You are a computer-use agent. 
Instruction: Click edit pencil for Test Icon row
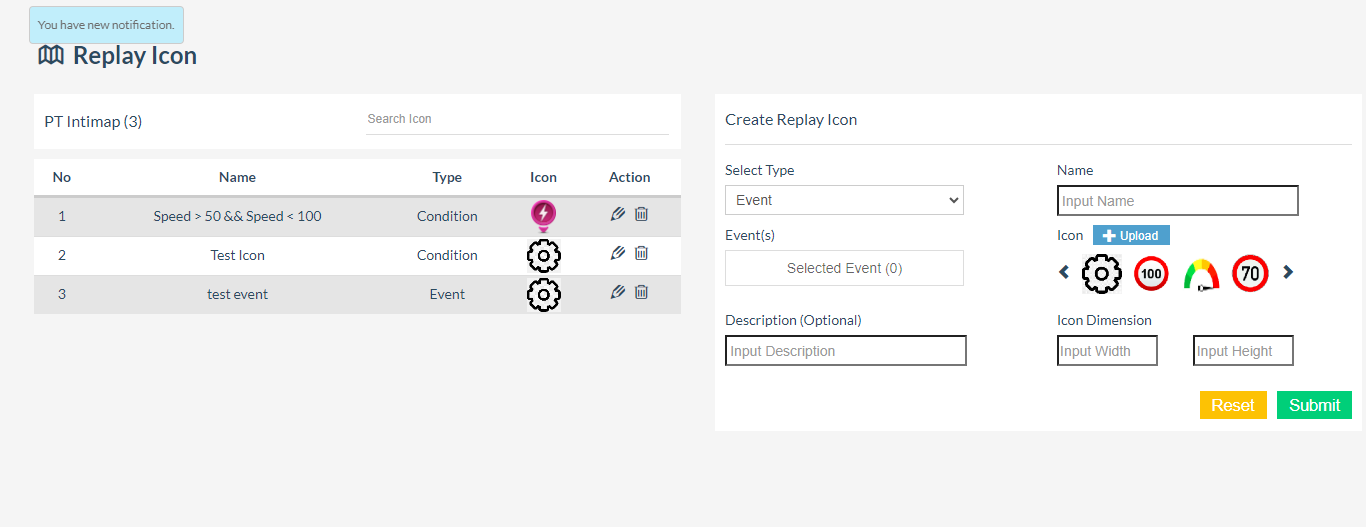(618, 253)
